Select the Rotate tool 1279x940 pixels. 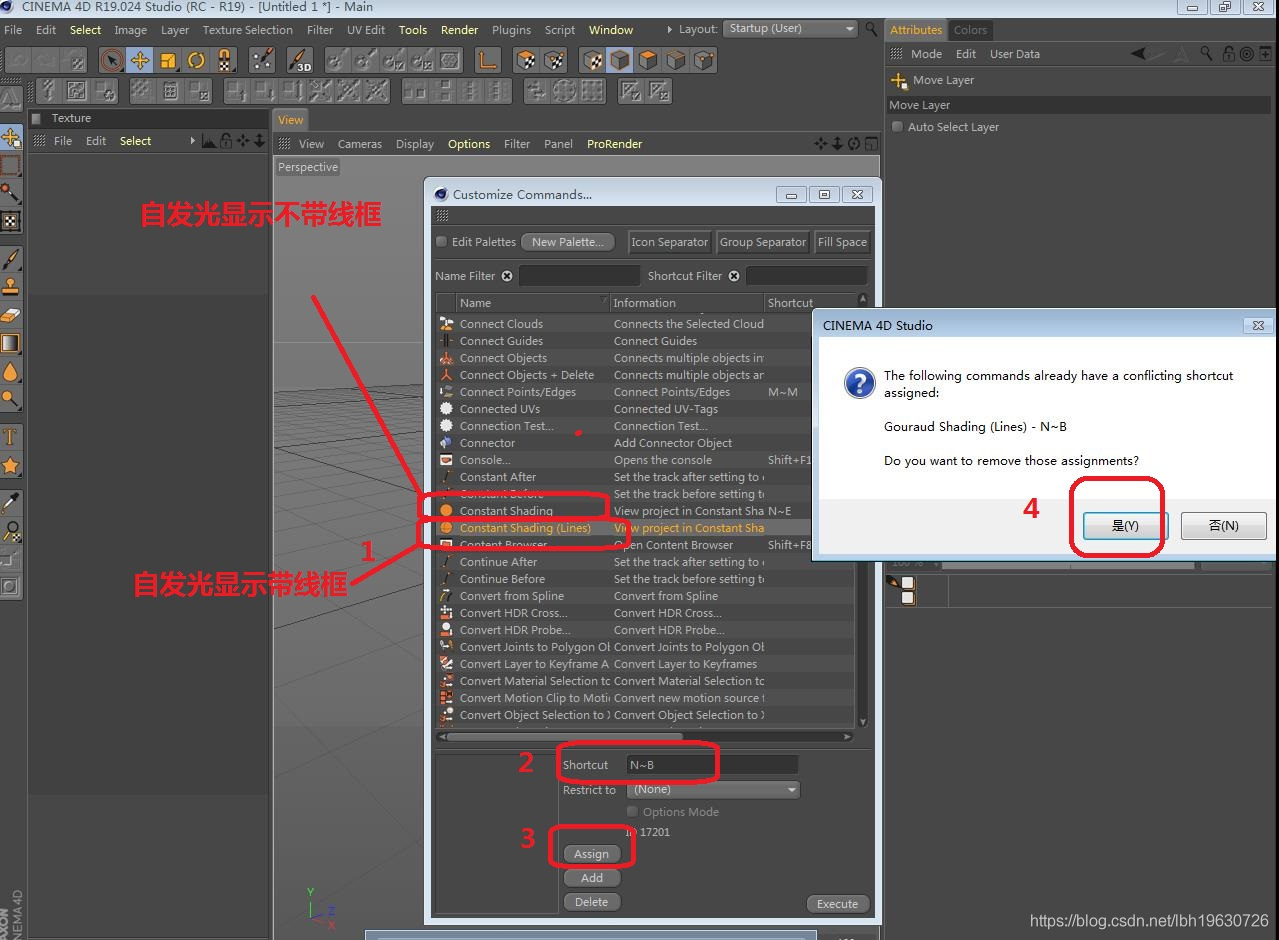click(196, 61)
